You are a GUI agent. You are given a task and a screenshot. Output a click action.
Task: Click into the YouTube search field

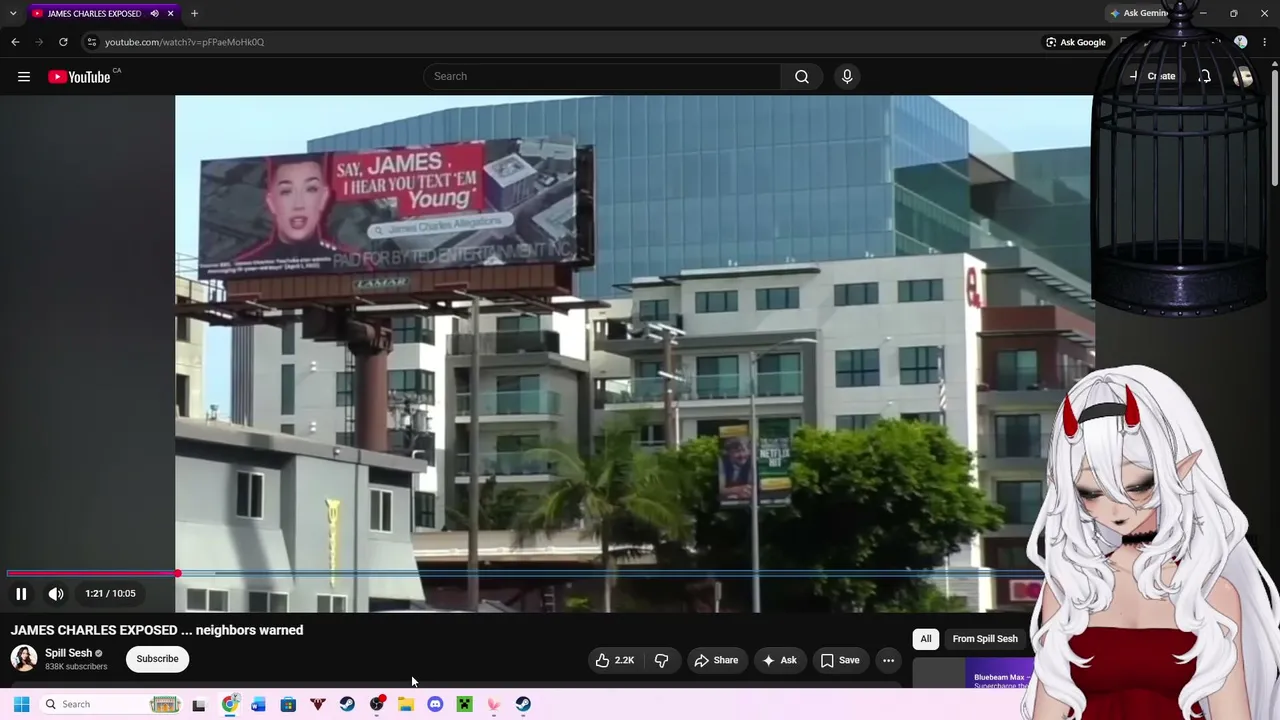[602, 76]
